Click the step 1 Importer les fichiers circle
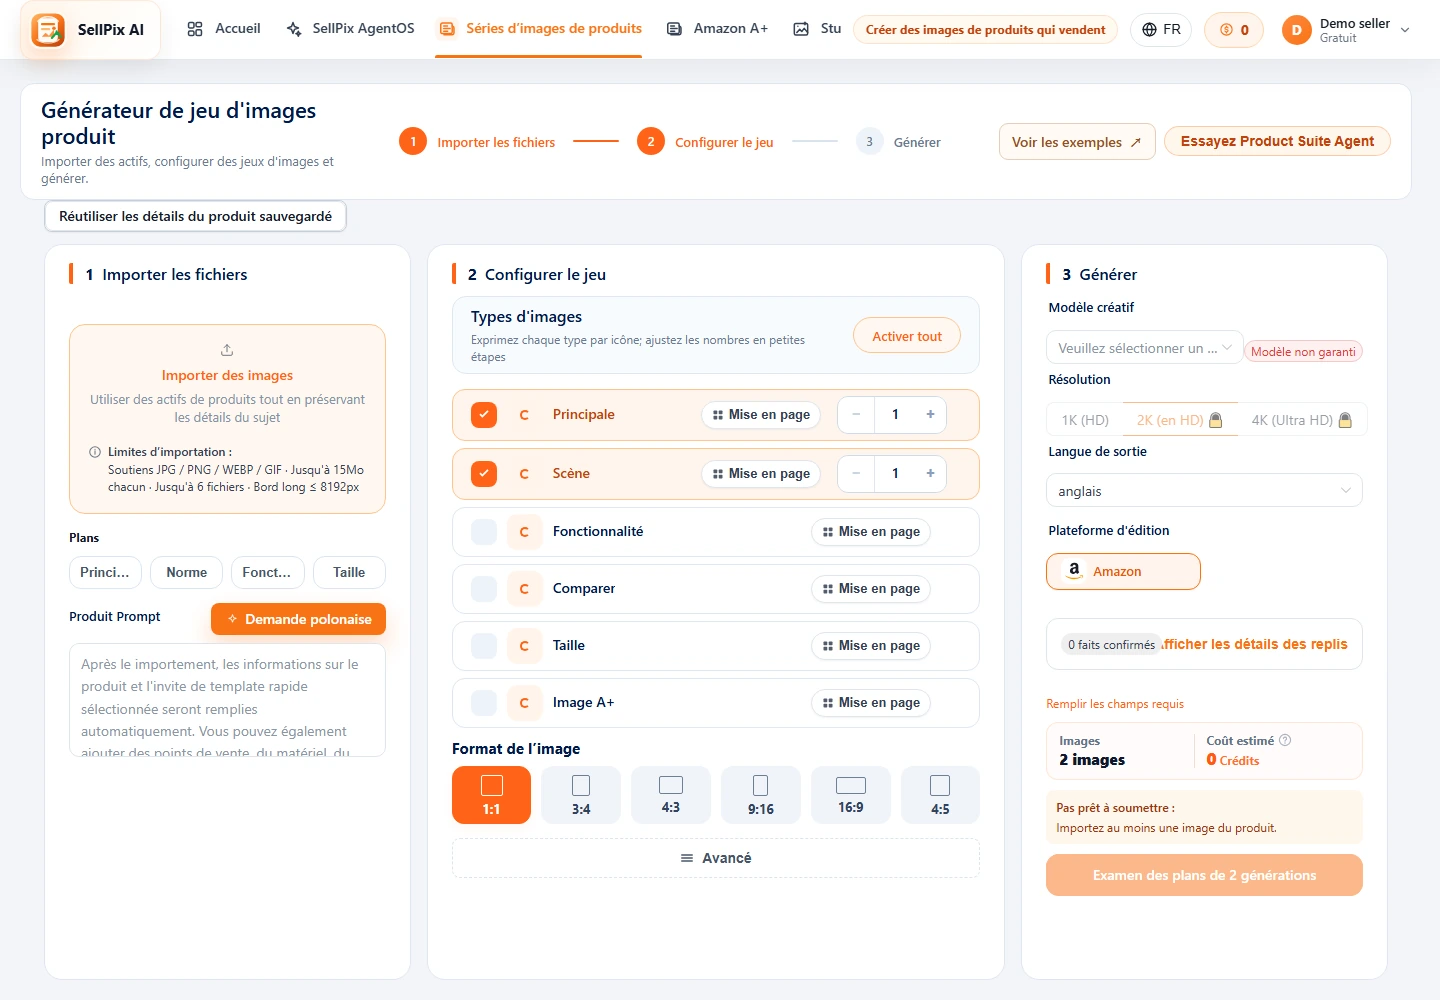 [413, 142]
